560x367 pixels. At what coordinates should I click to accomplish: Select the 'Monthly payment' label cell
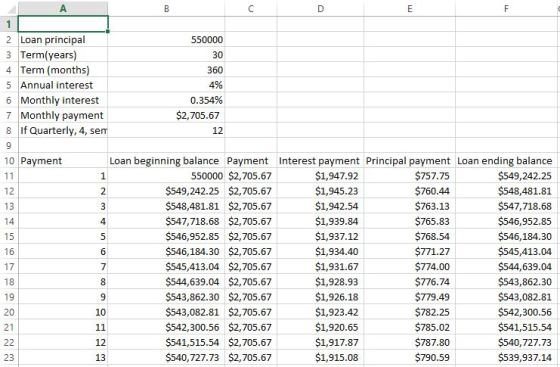63,115
